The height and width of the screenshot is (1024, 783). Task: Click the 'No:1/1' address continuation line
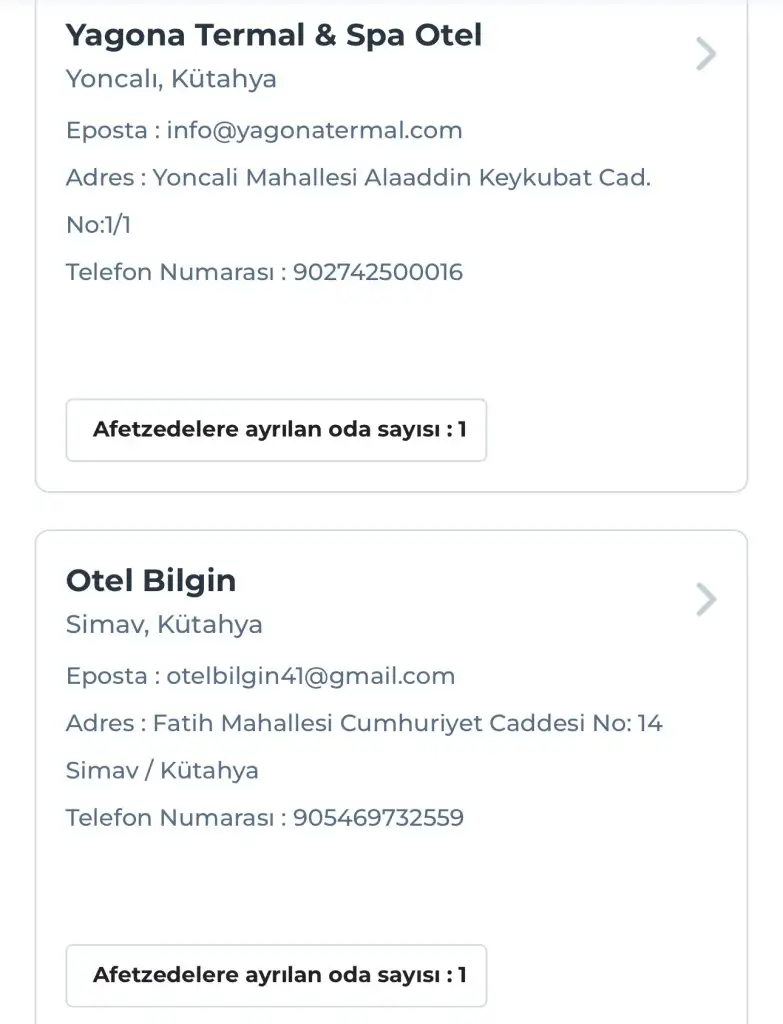click(x=98, y=225)
